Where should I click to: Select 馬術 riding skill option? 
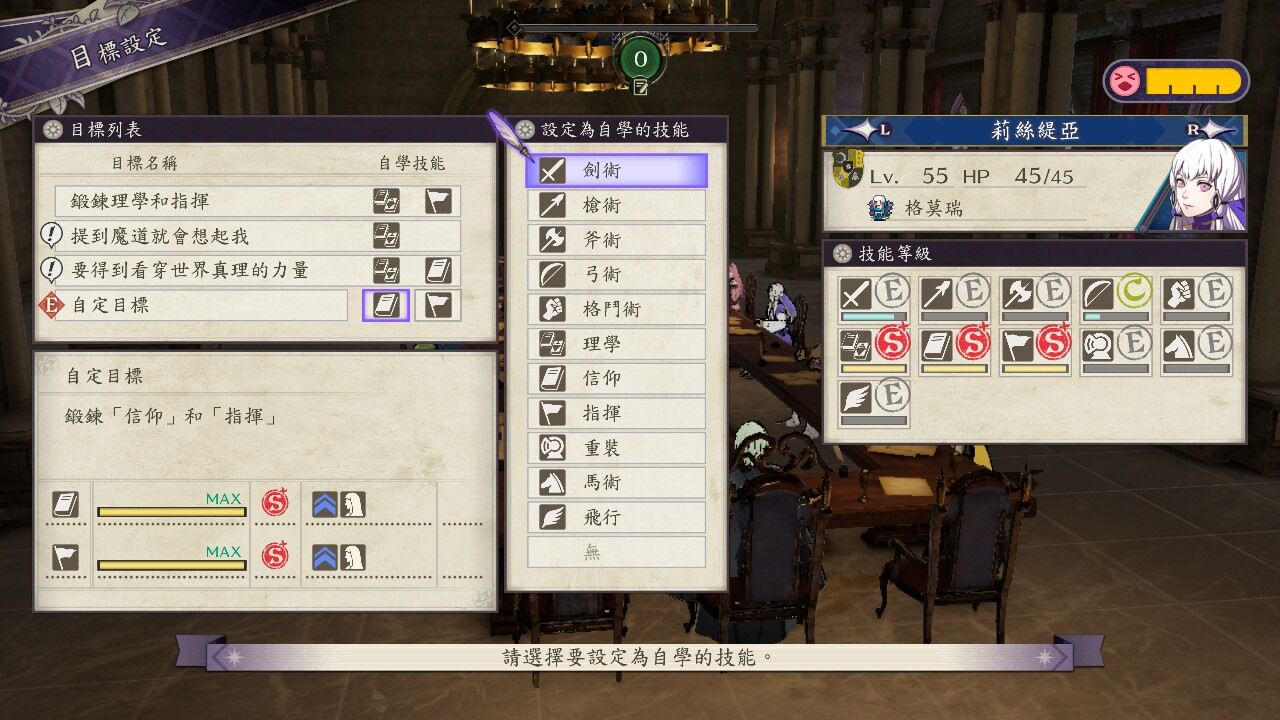click(x=617, y=482)
